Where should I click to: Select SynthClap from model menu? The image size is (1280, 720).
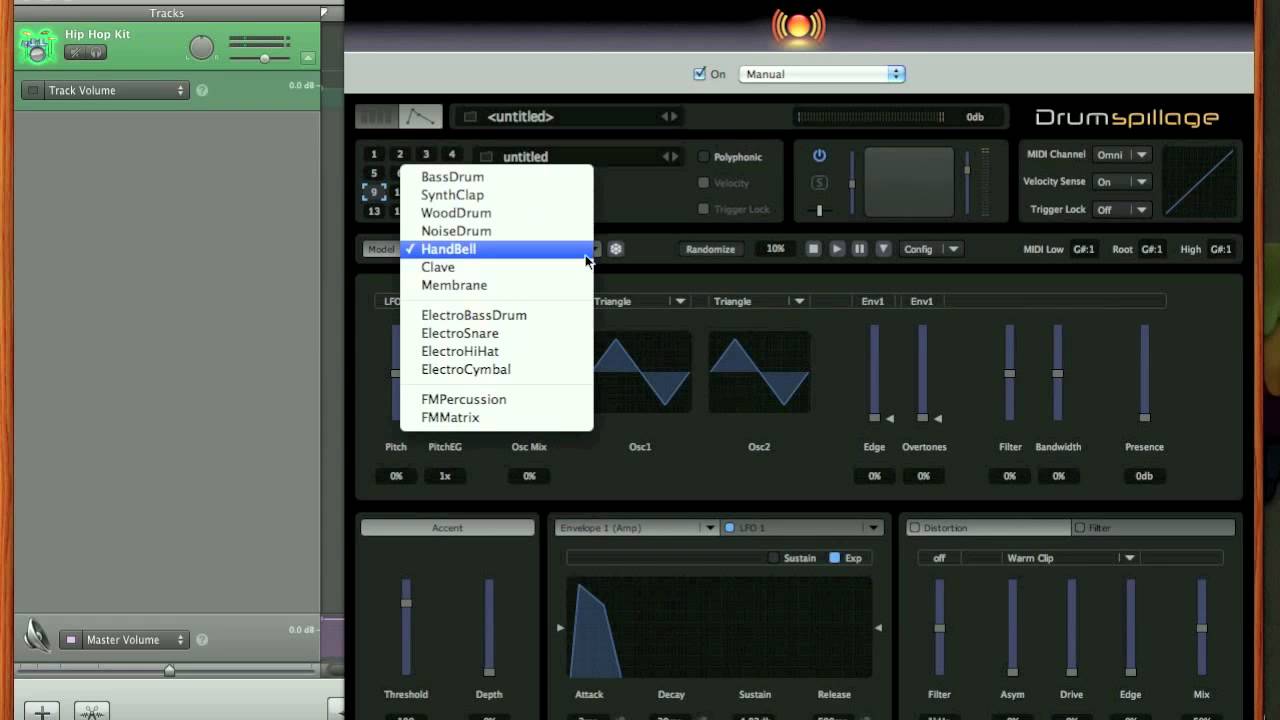(x=497, y=195)
